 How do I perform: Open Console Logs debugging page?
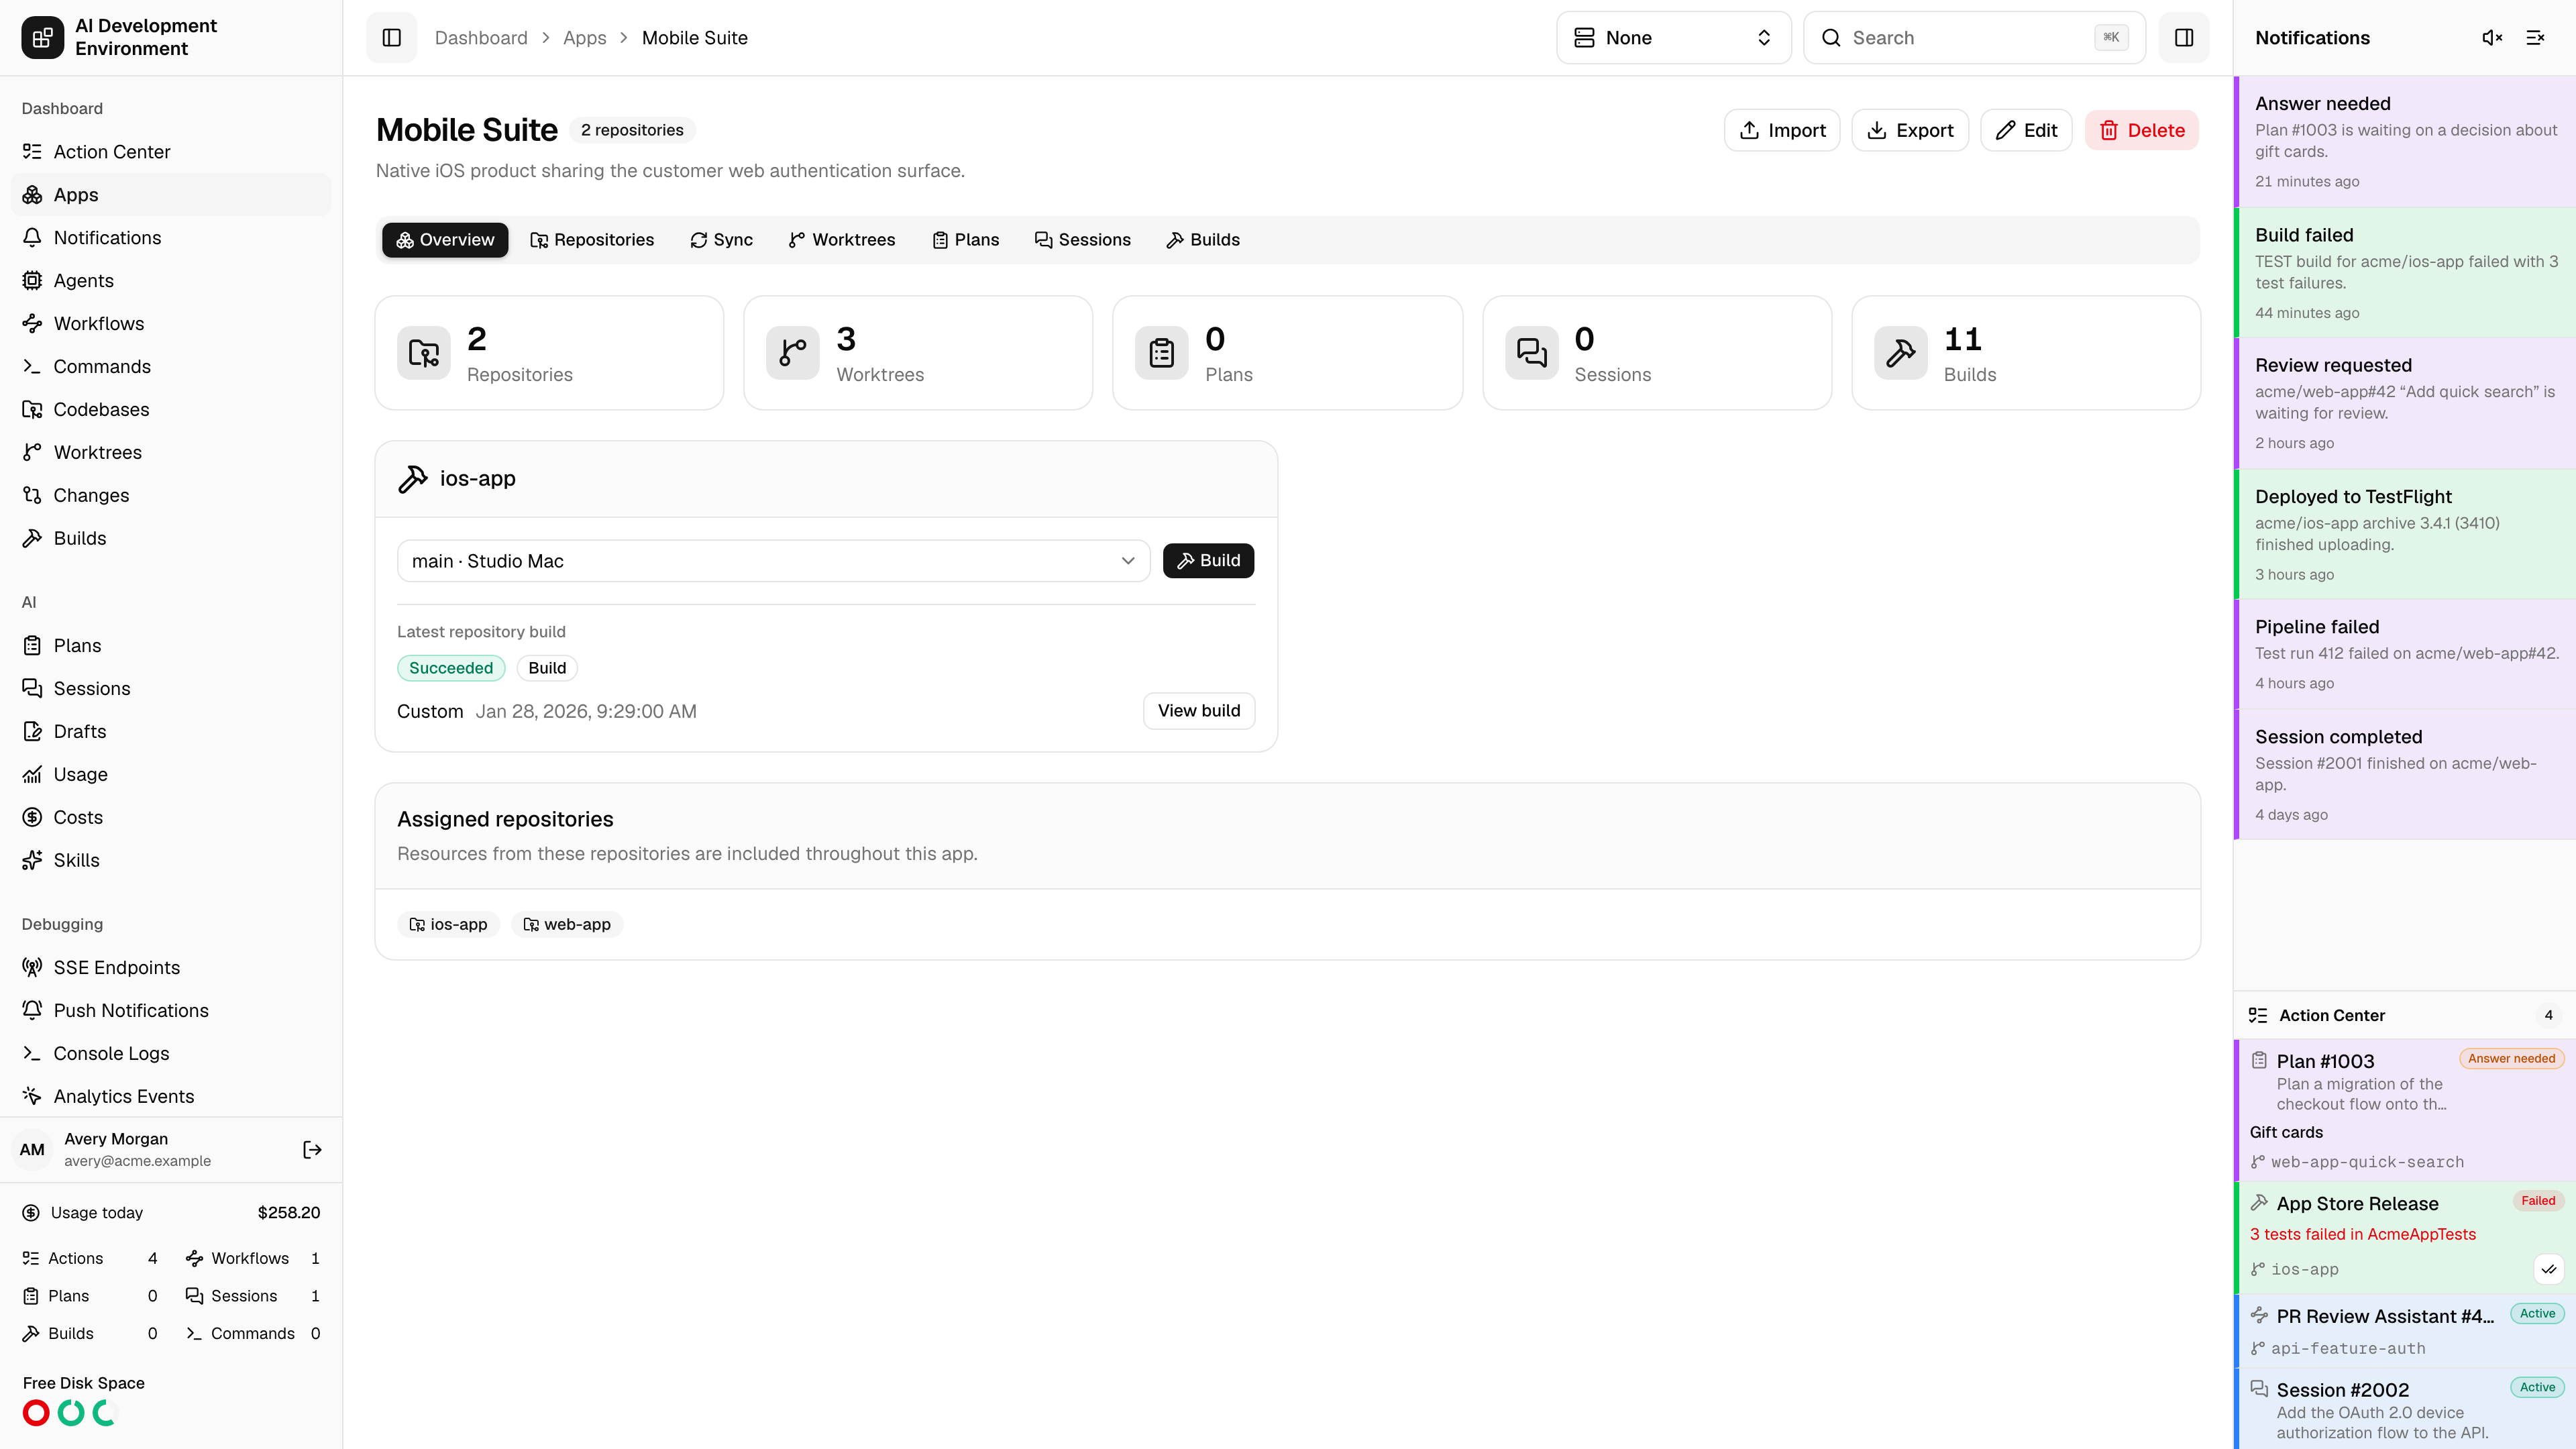(x=171, y=1054)
